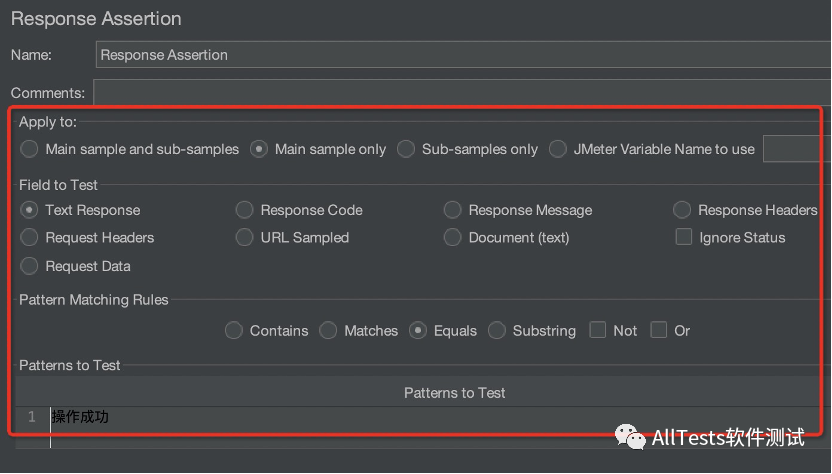Choose Response Code field option
The height and width of the screenshot is (474, 832).
245,210
